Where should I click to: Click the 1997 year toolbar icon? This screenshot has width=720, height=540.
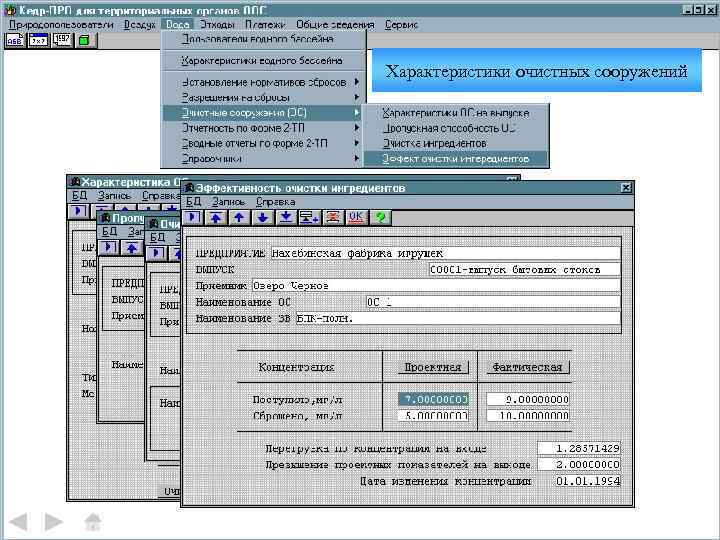[62, 40]
